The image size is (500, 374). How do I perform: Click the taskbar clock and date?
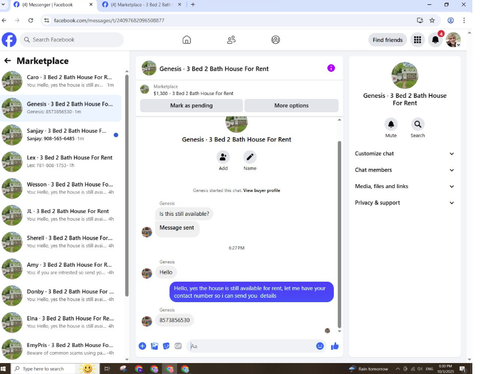445,369
